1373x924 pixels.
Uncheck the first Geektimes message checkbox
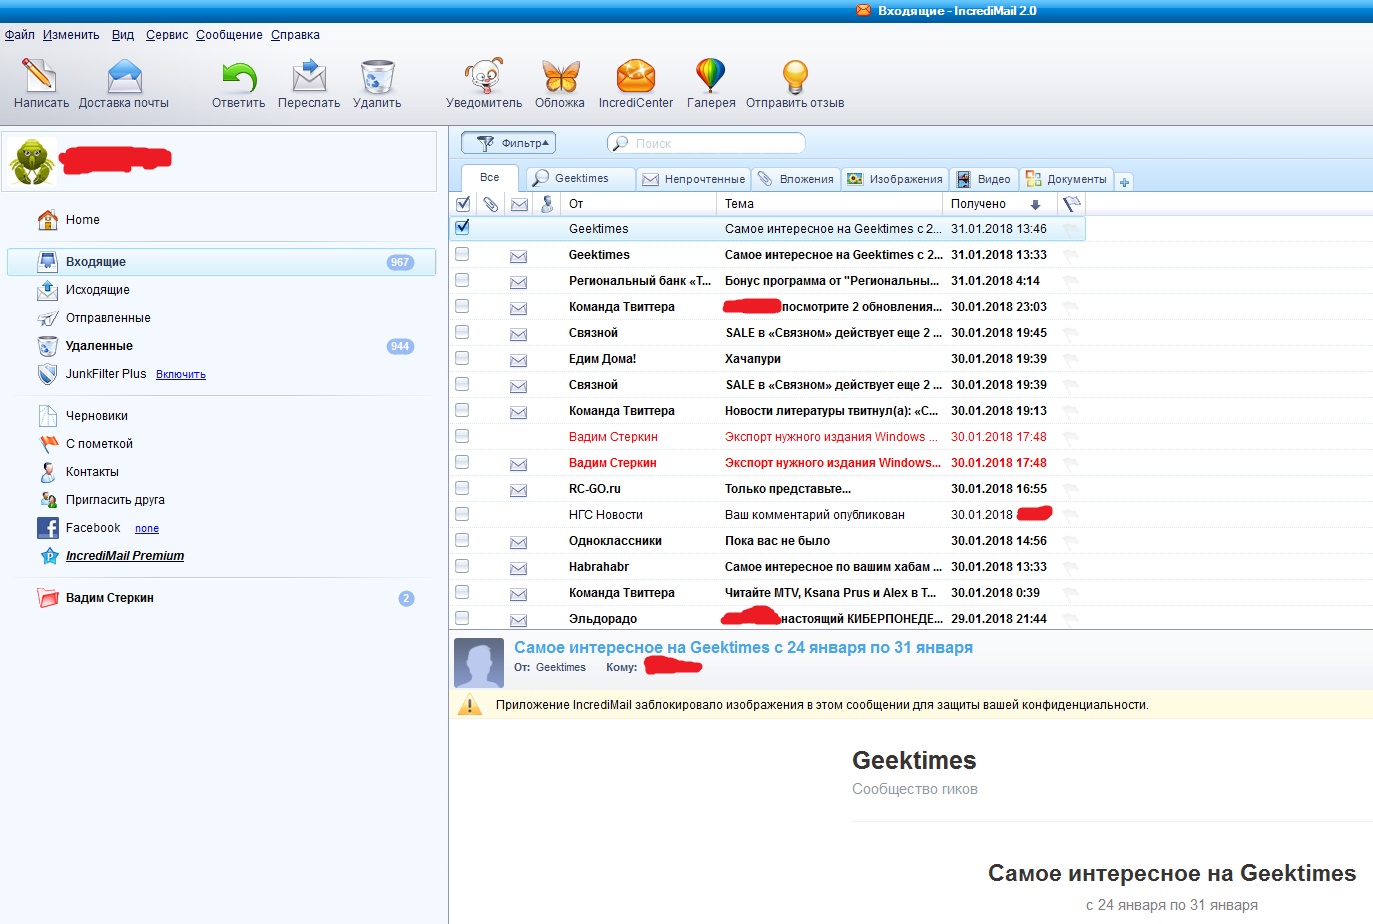(x=462, y=227)
